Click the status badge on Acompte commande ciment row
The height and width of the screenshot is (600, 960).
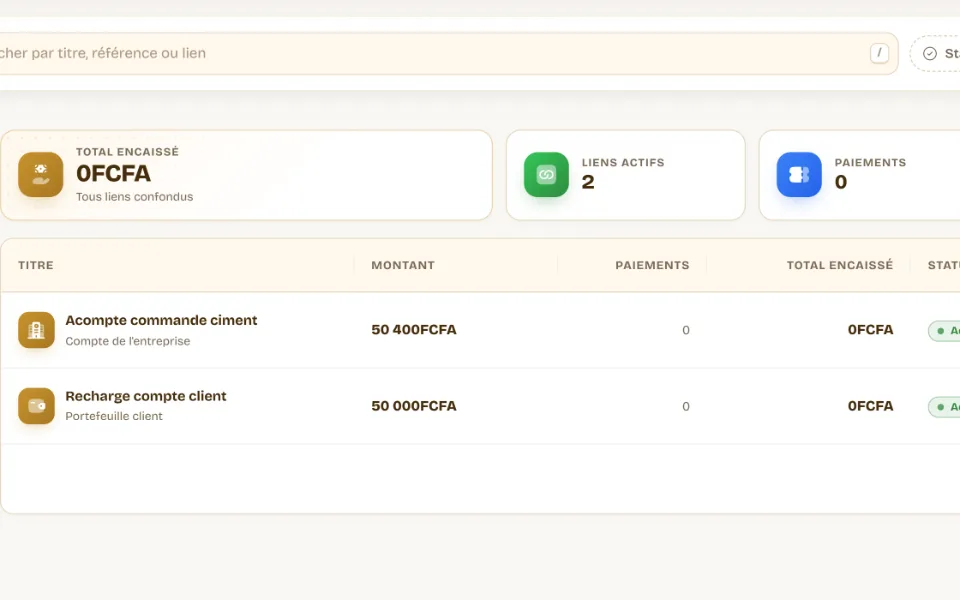click(x=944, y=331)
